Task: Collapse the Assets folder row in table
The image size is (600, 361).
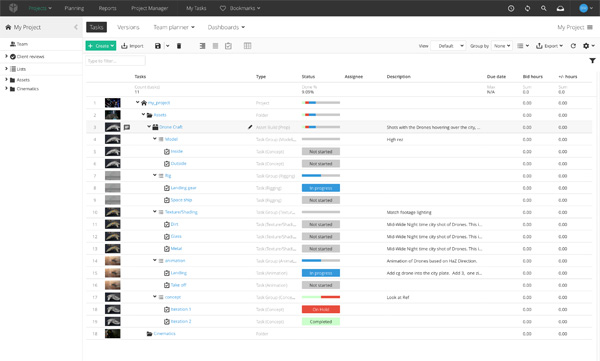Action: [143, 114]
